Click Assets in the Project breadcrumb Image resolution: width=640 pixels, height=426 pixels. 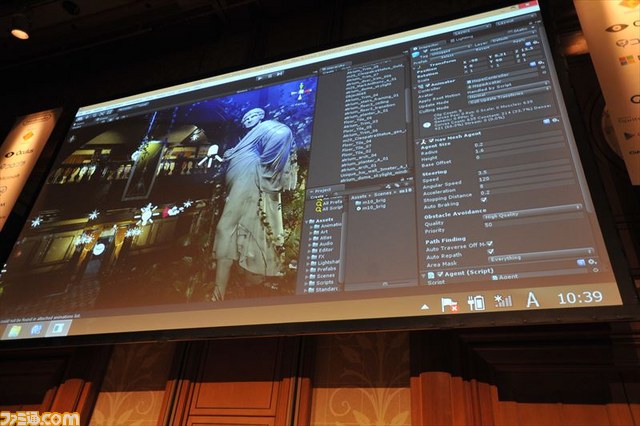tap(359, 196)
